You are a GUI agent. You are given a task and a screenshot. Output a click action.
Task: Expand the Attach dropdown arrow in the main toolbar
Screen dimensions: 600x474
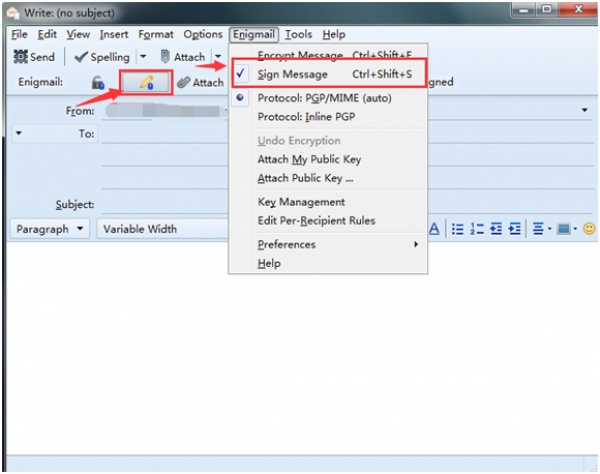point(218,57)
